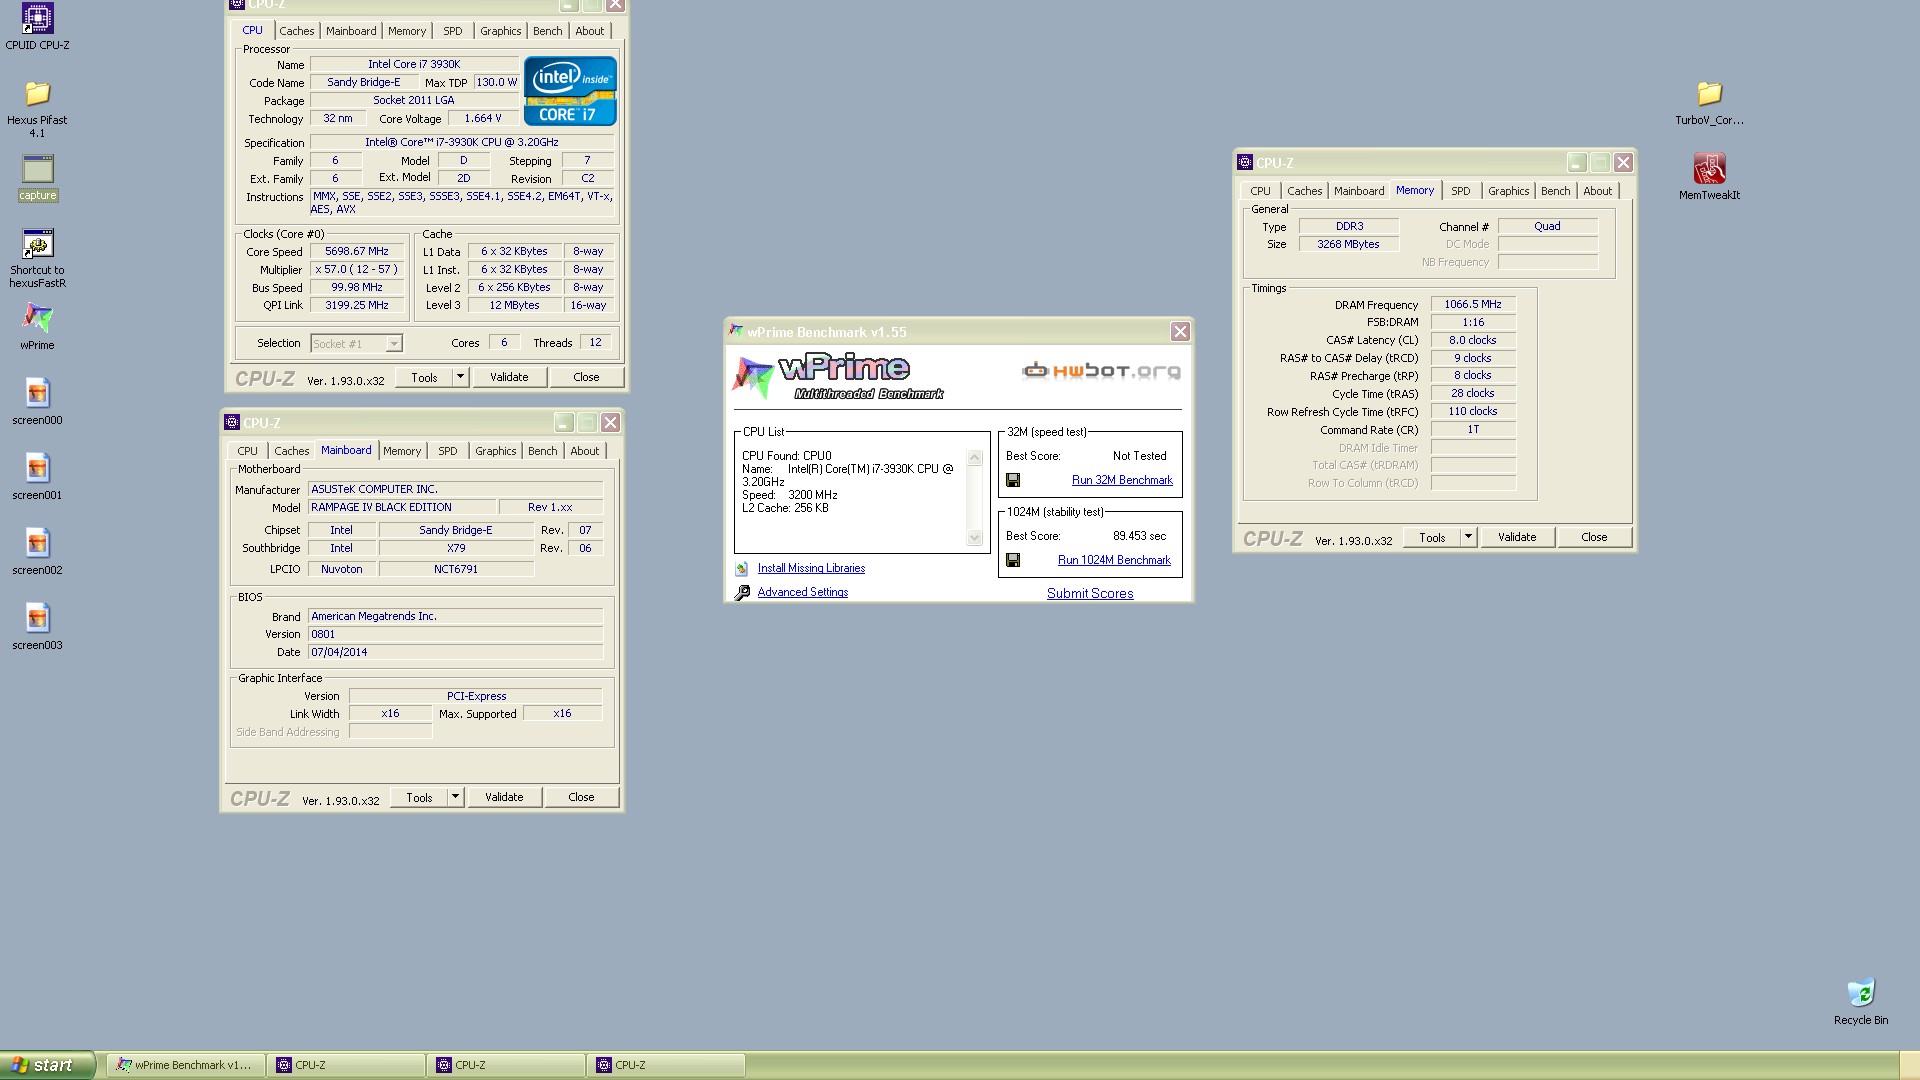The image size is (1920, 1080).
Task: Click the save icon for 32M score
Action: [x=1013, y=480]
